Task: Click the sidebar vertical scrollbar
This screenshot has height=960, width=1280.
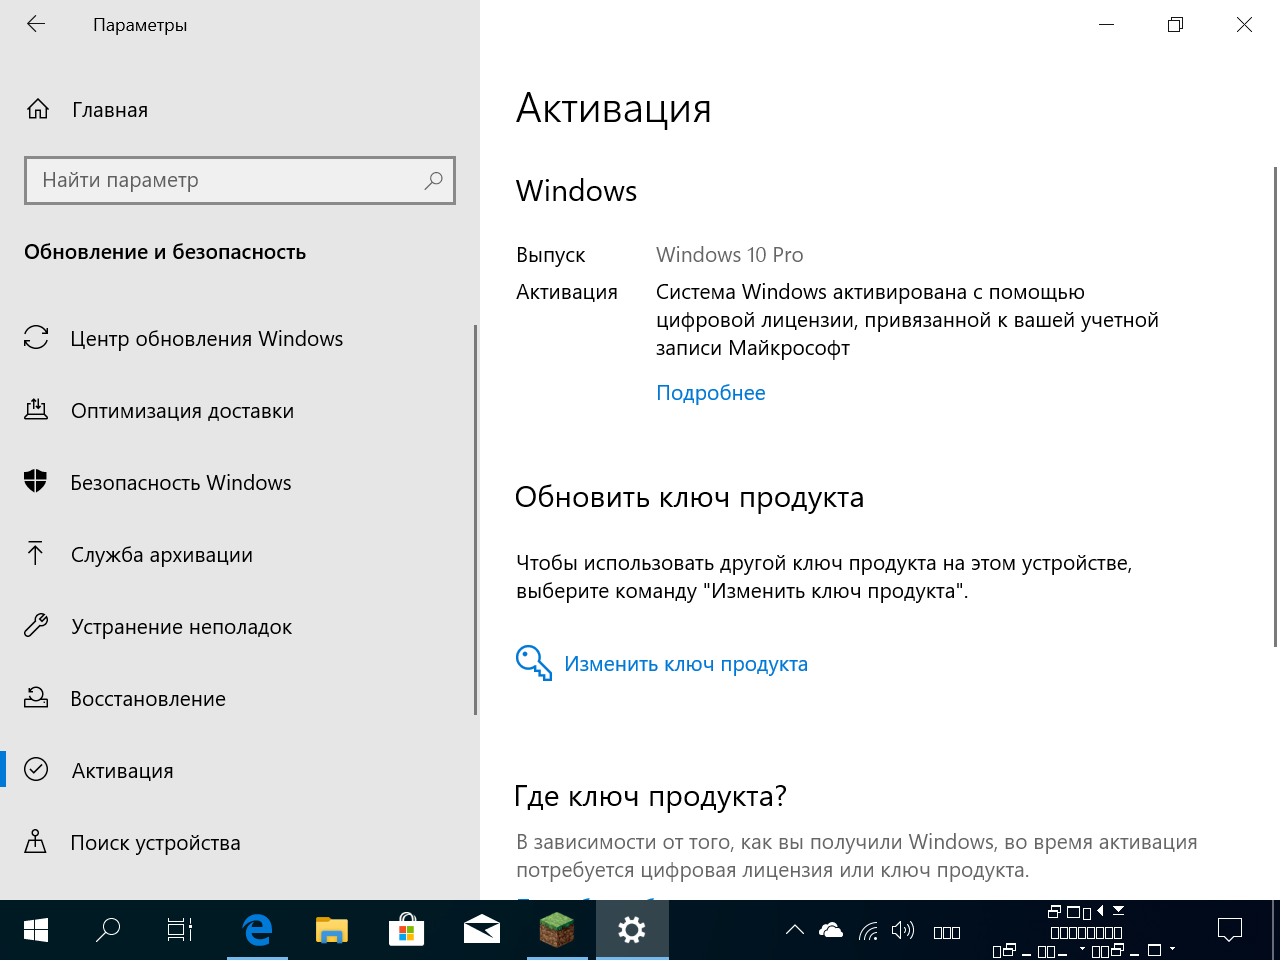Action: [x=476, y=520]
